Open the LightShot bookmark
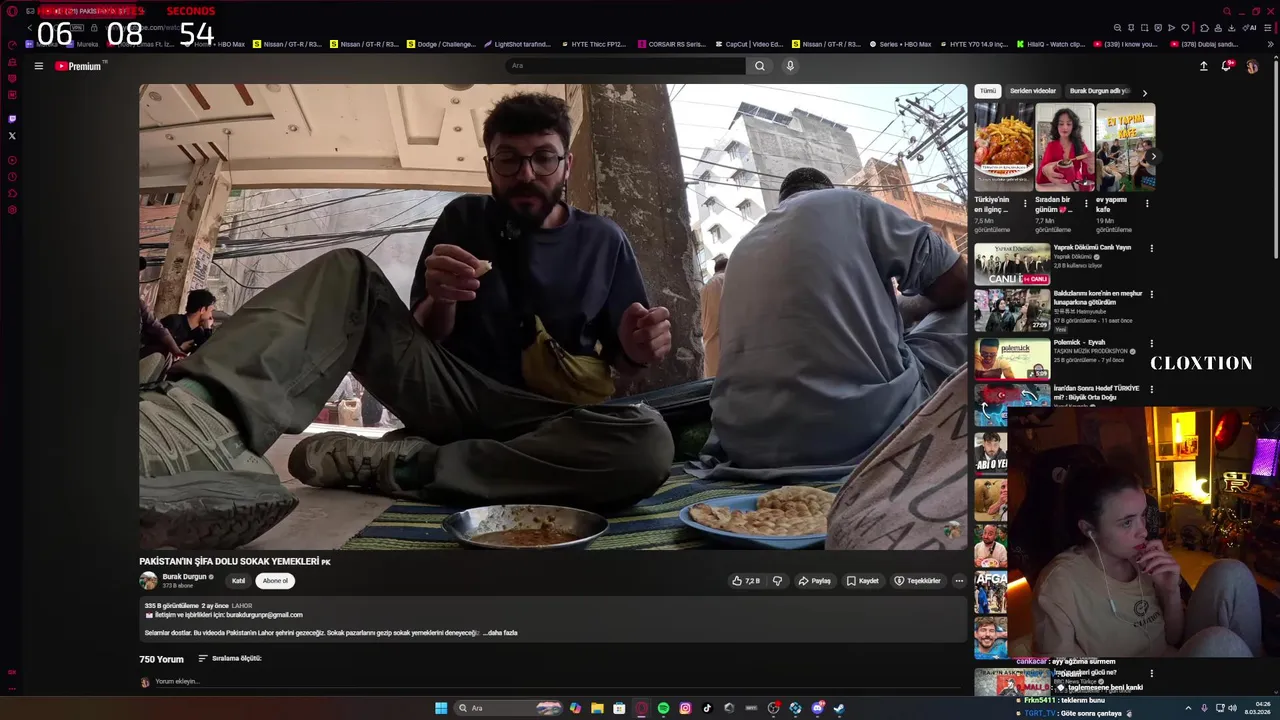This screenshot has width=1280, height=720. (x=518, y=44)
